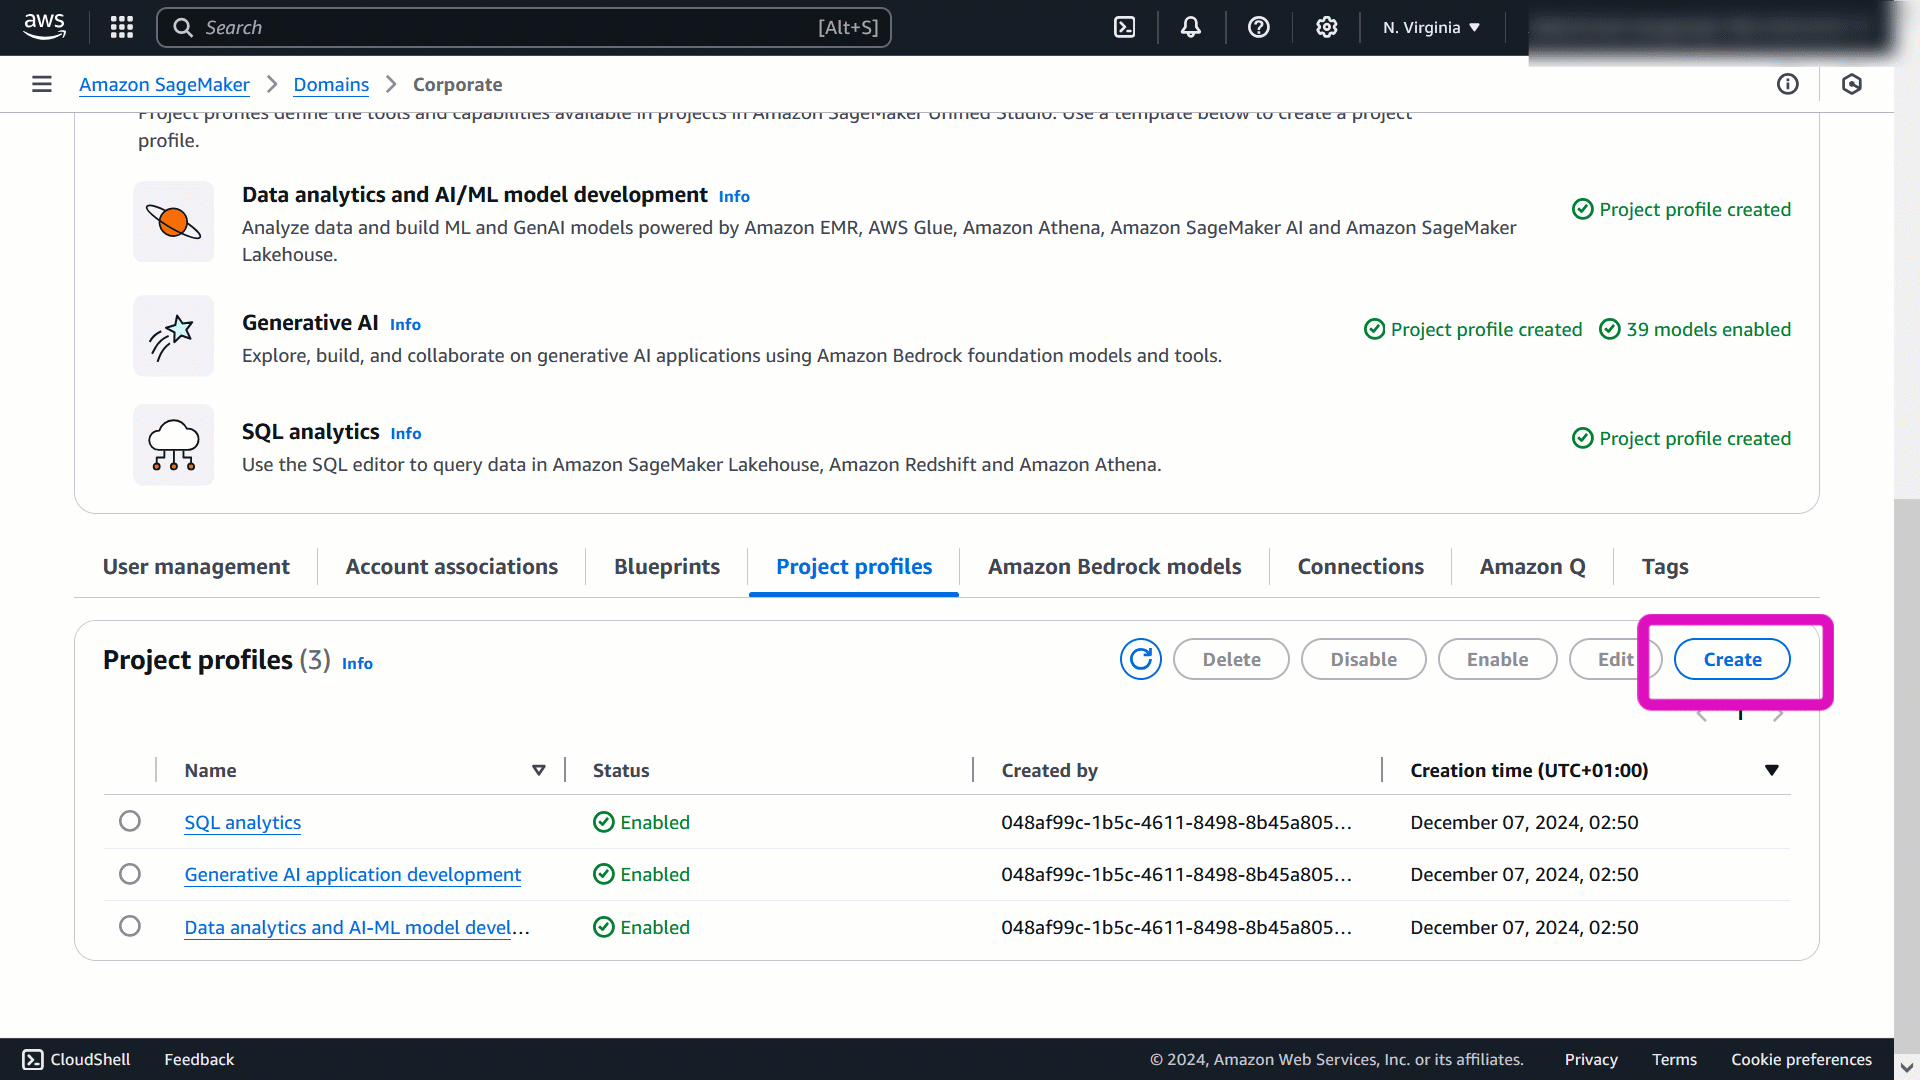Open the AWS services grid menu
1920x1080 pixels.
pos(121,27)
